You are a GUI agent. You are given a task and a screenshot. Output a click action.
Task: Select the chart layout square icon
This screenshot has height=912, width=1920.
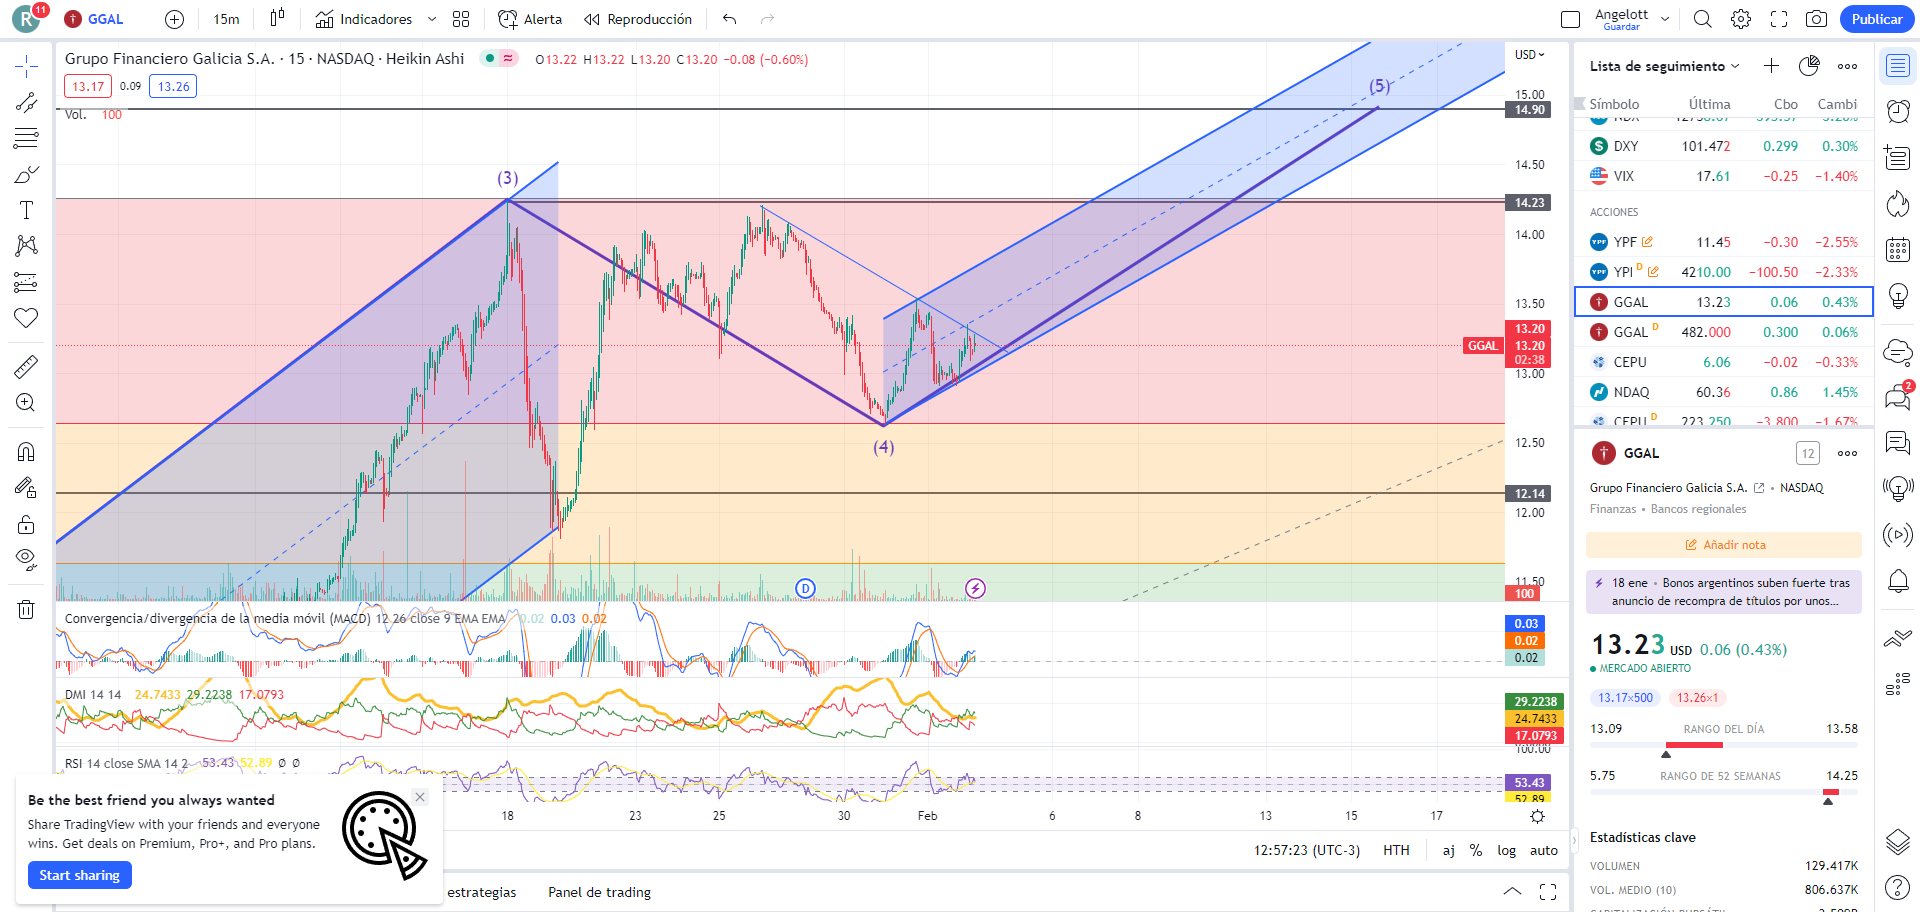pos(1571,19)
